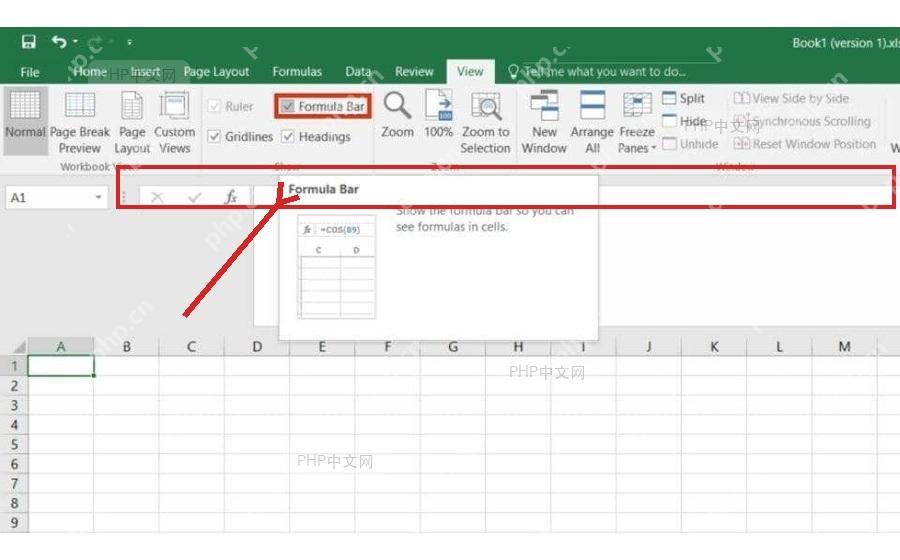The height and width of the screenshot is (560, 900).
Task: Open Custom Views
Action: pyautogui.click(x=174, y=122)
